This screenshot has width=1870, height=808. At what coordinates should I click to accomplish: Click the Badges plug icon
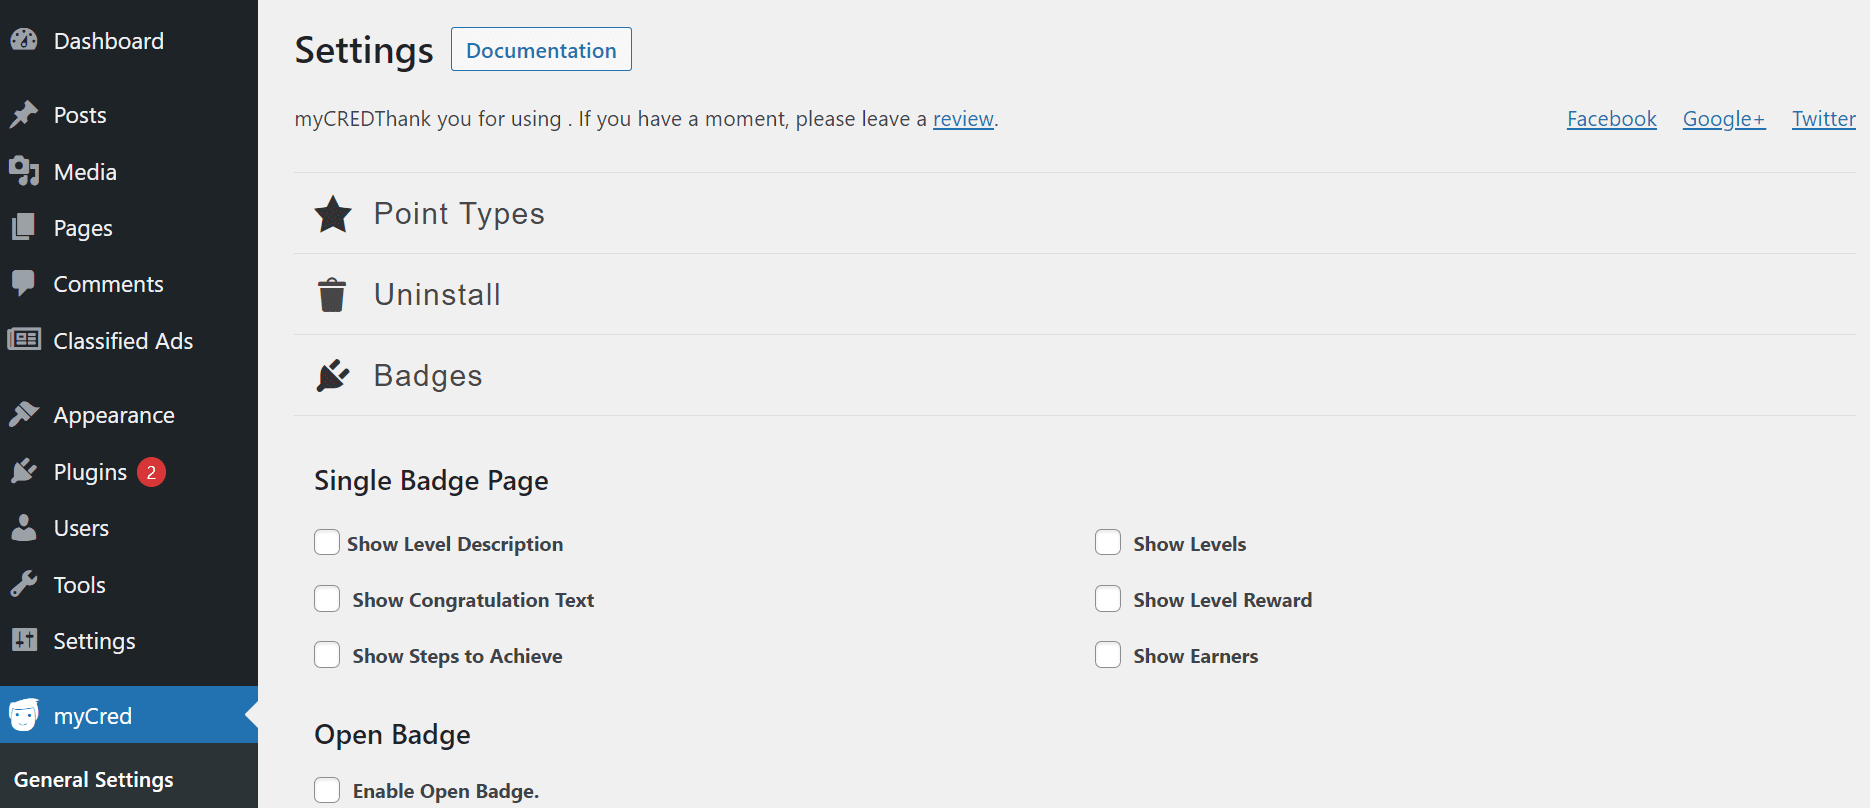tap(333, 375)
